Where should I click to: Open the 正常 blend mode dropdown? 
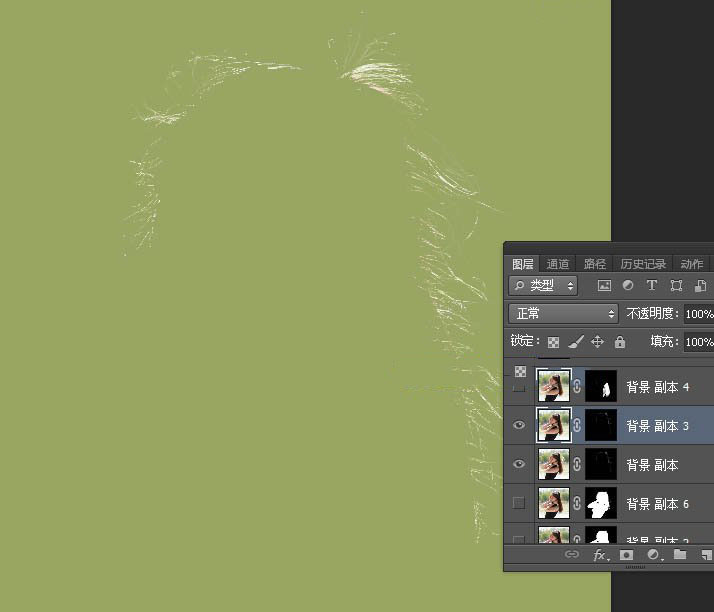point(565,314)
